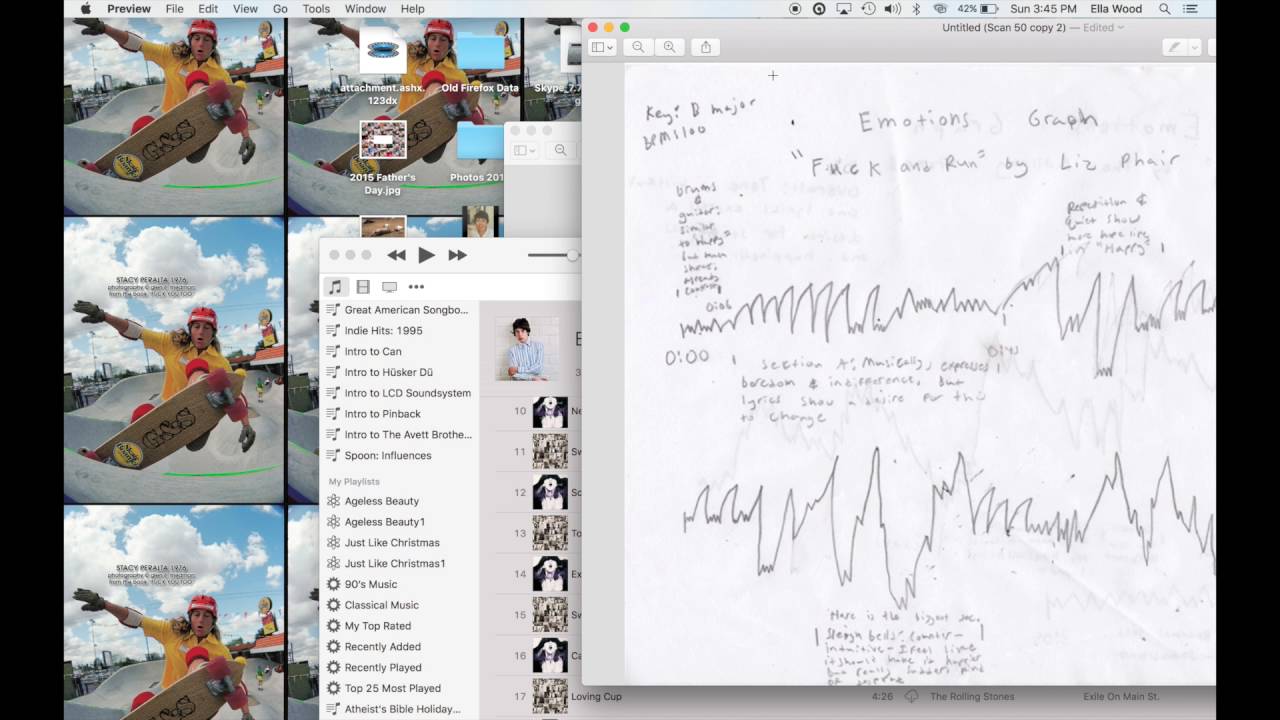Click the AirPlay display icon in the menu bar

(x=843, y=9)
